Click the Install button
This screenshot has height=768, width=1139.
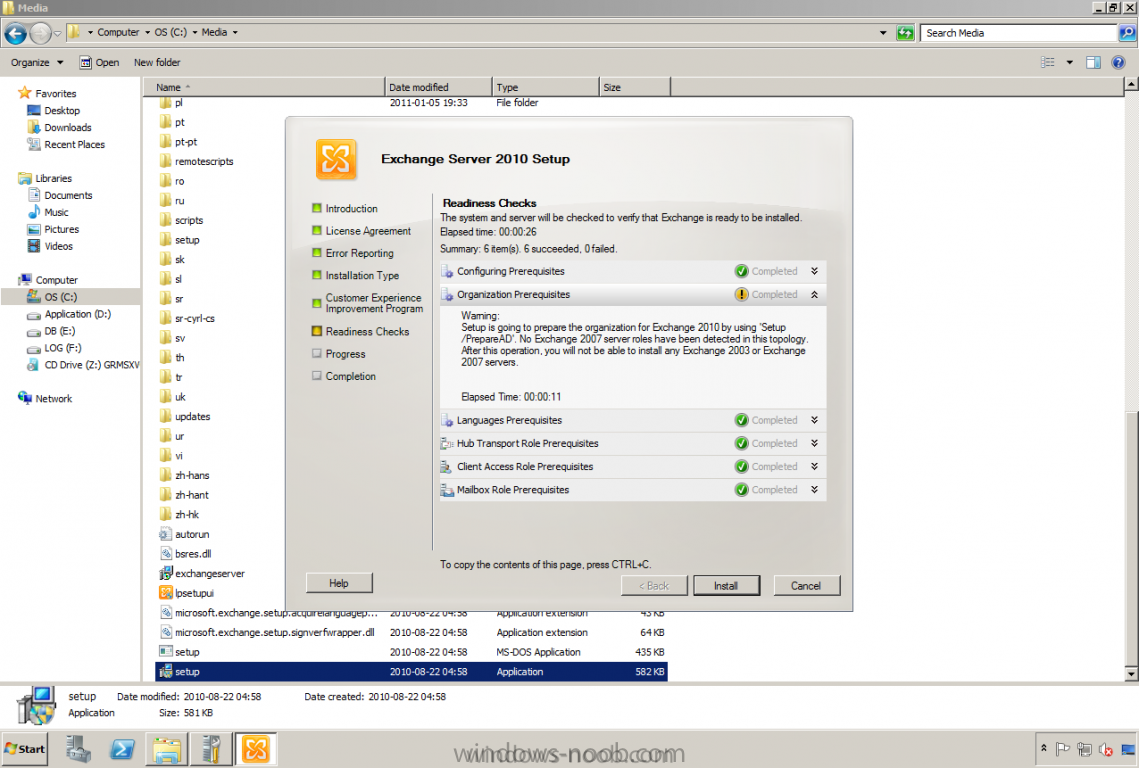(726, 586)
